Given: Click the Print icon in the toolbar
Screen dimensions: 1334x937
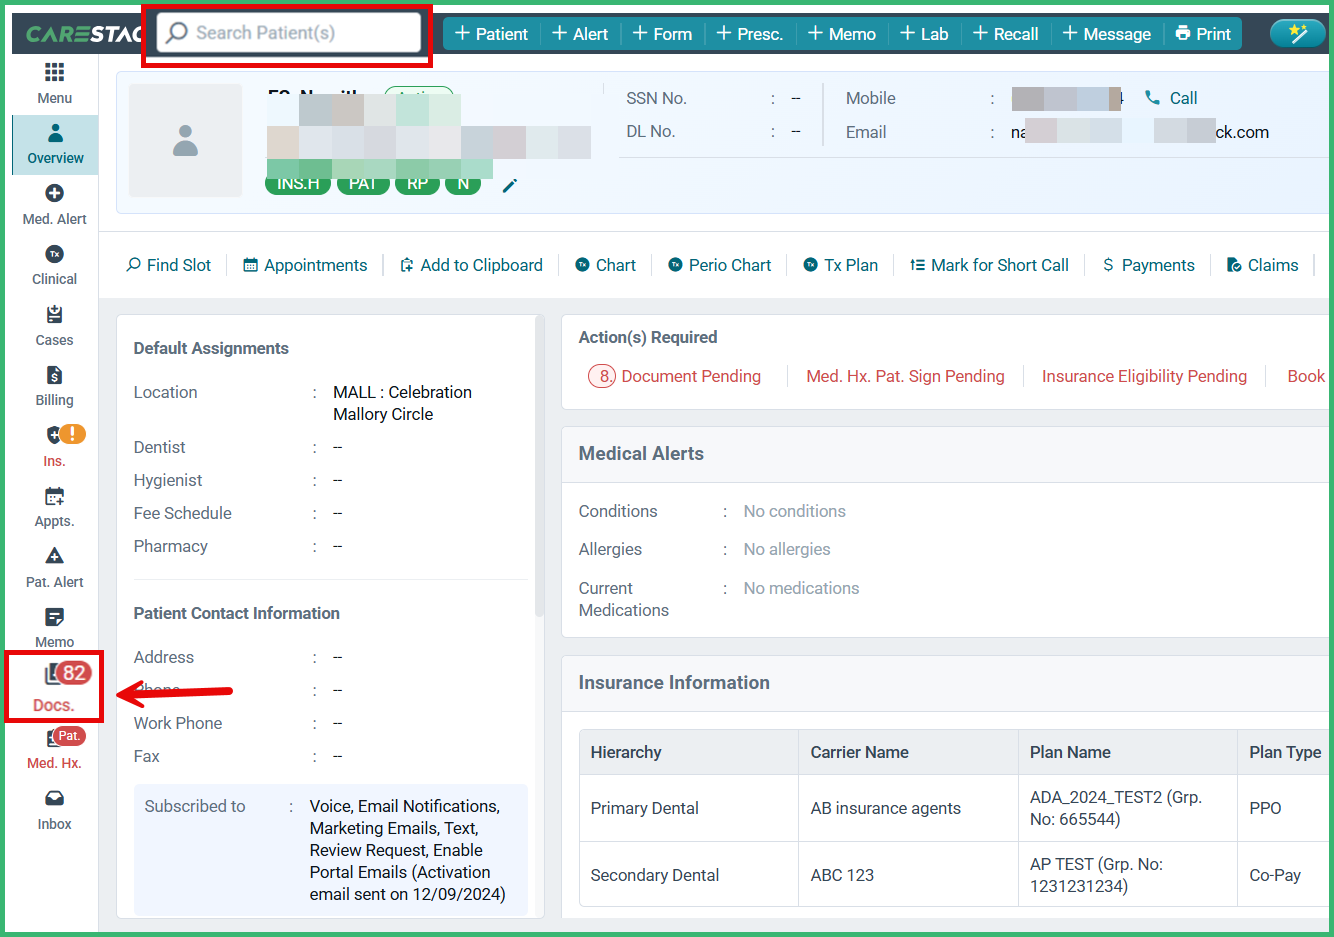Looking at the screenshot, I should [1203, 33].
